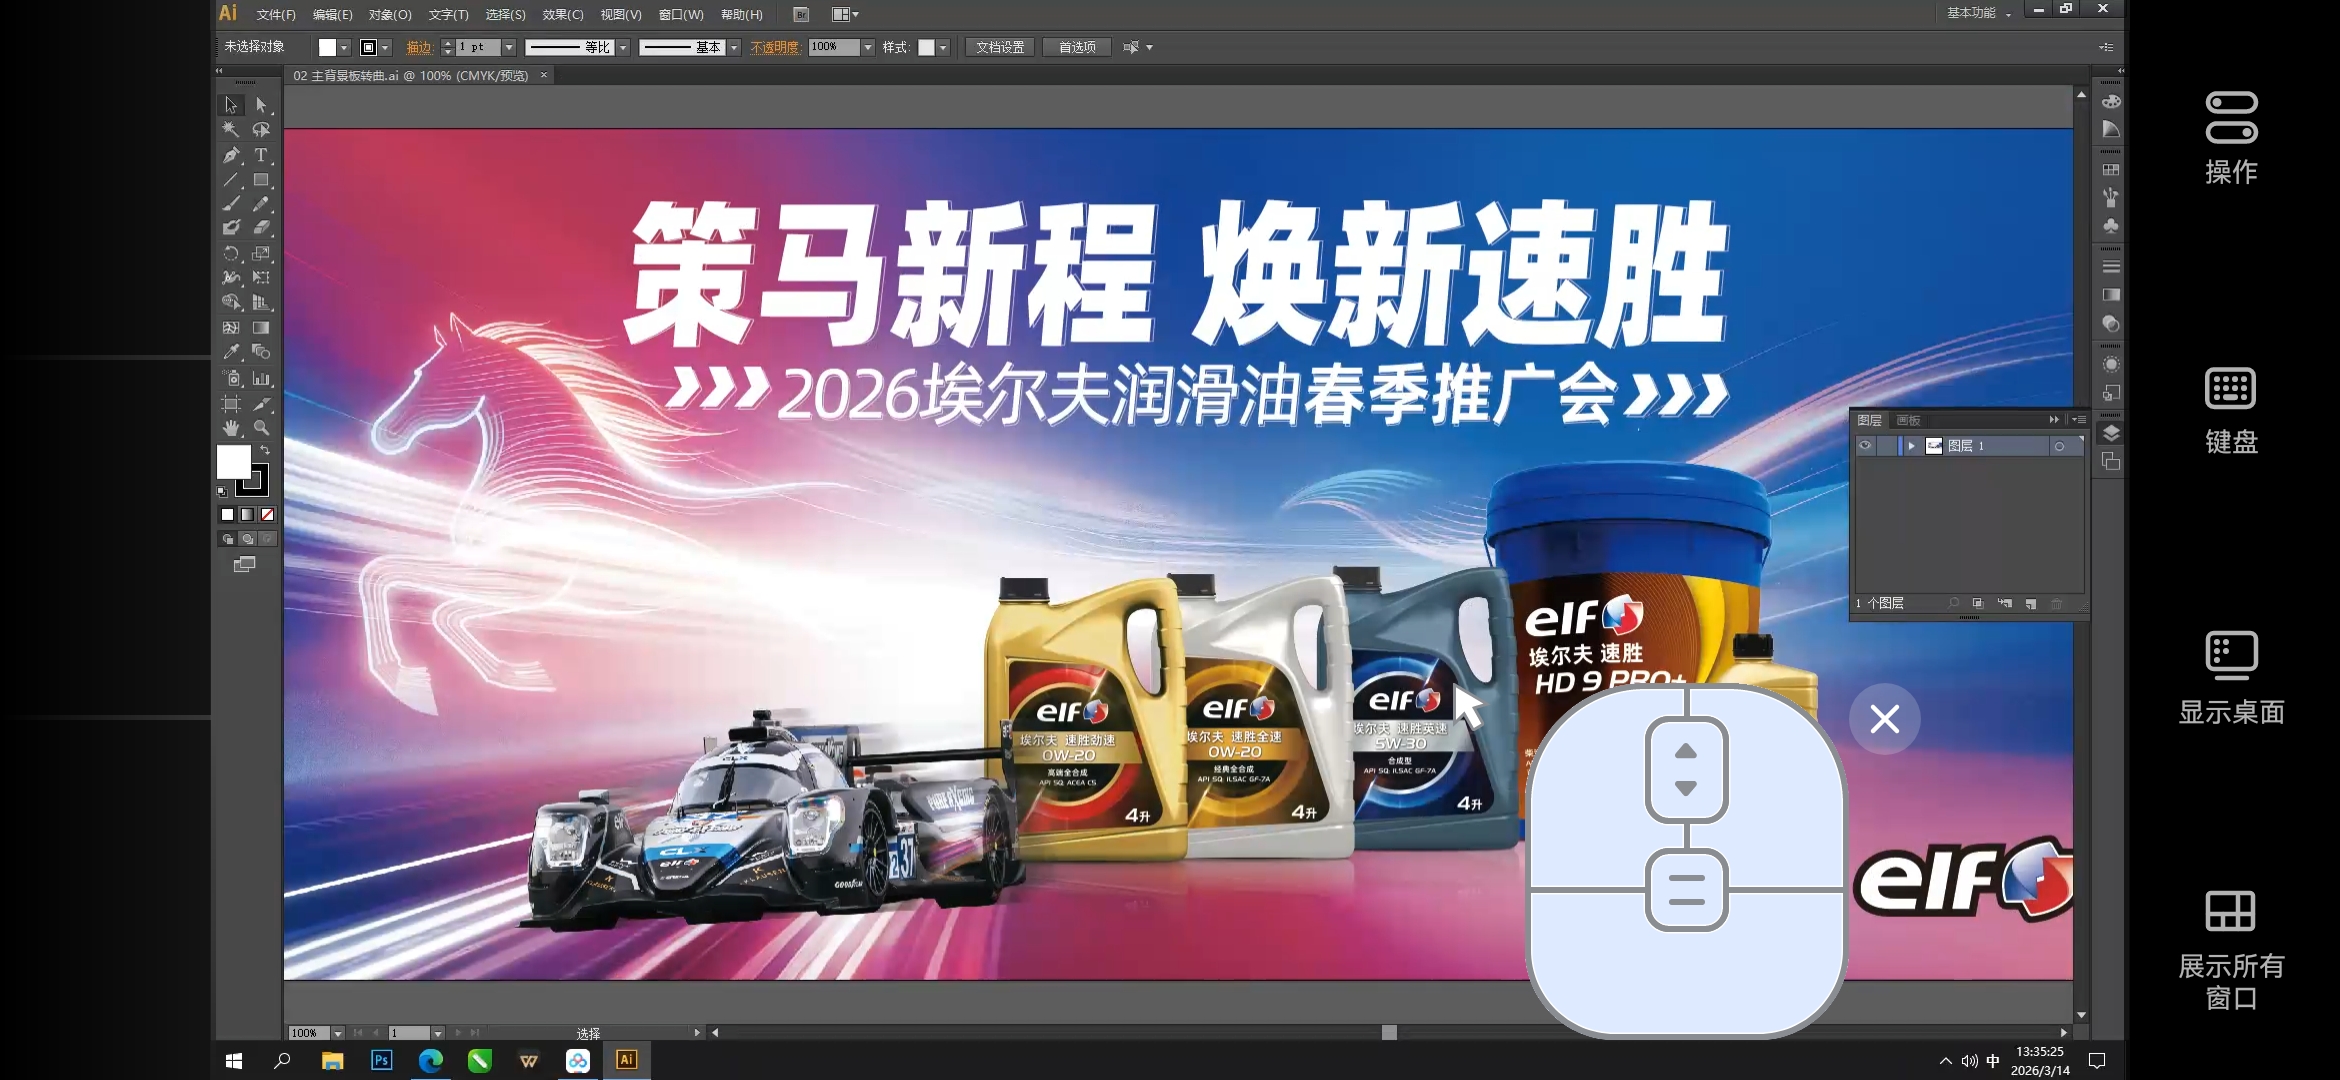Select the Type tool
This screenshot has height=1080, width=2340.
click(x=261, y=155)
